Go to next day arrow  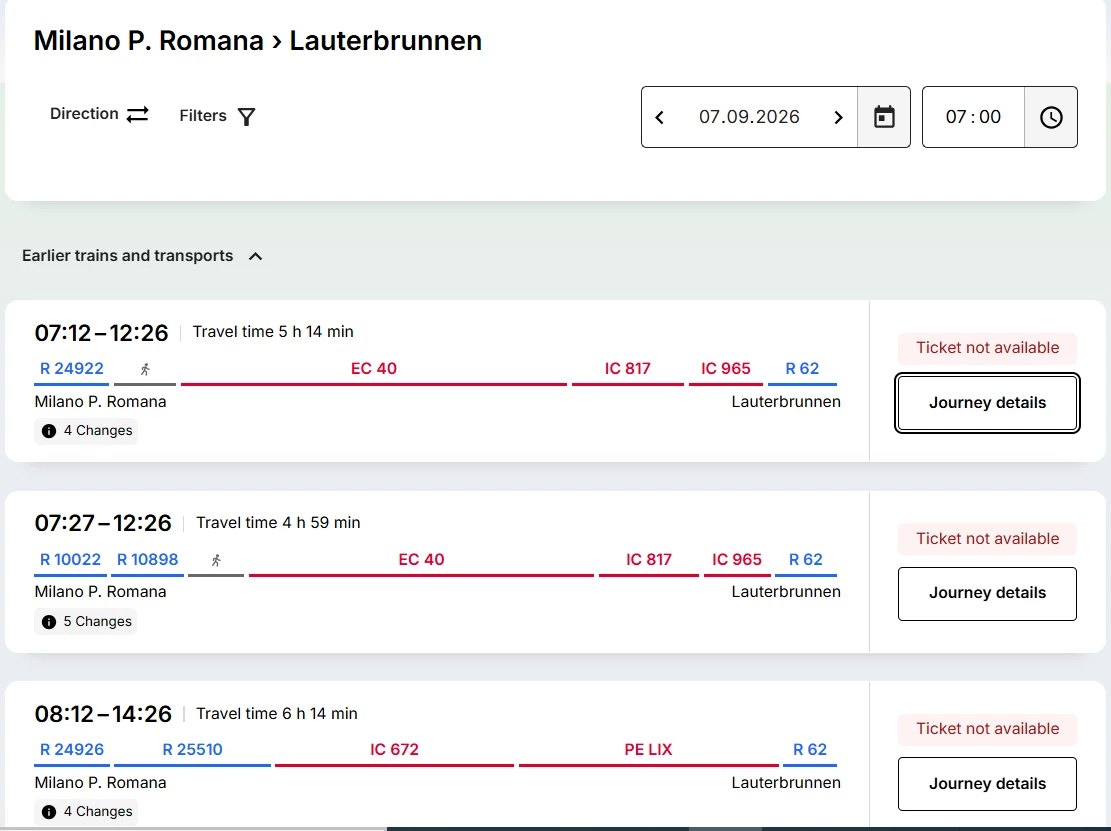pos(838,117)
